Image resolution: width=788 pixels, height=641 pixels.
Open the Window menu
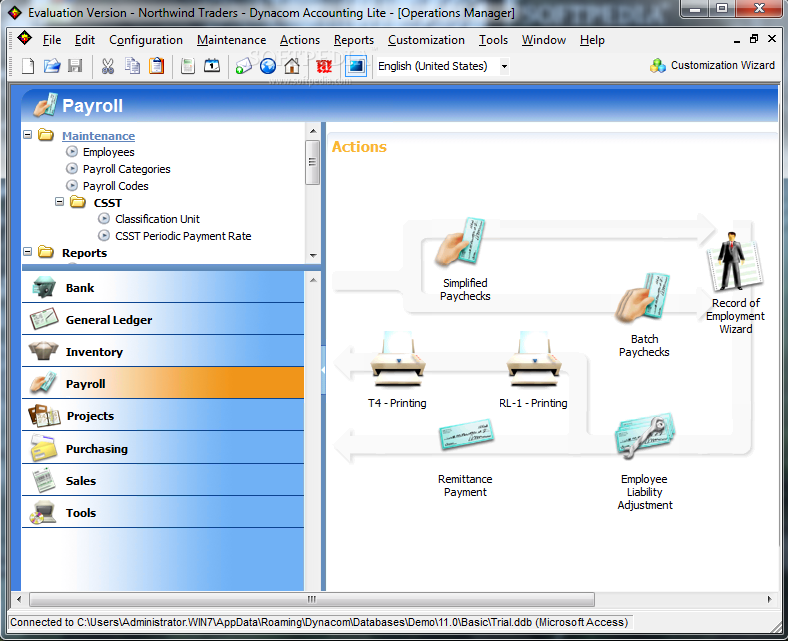pyautogui.click(x=543, y=40)
